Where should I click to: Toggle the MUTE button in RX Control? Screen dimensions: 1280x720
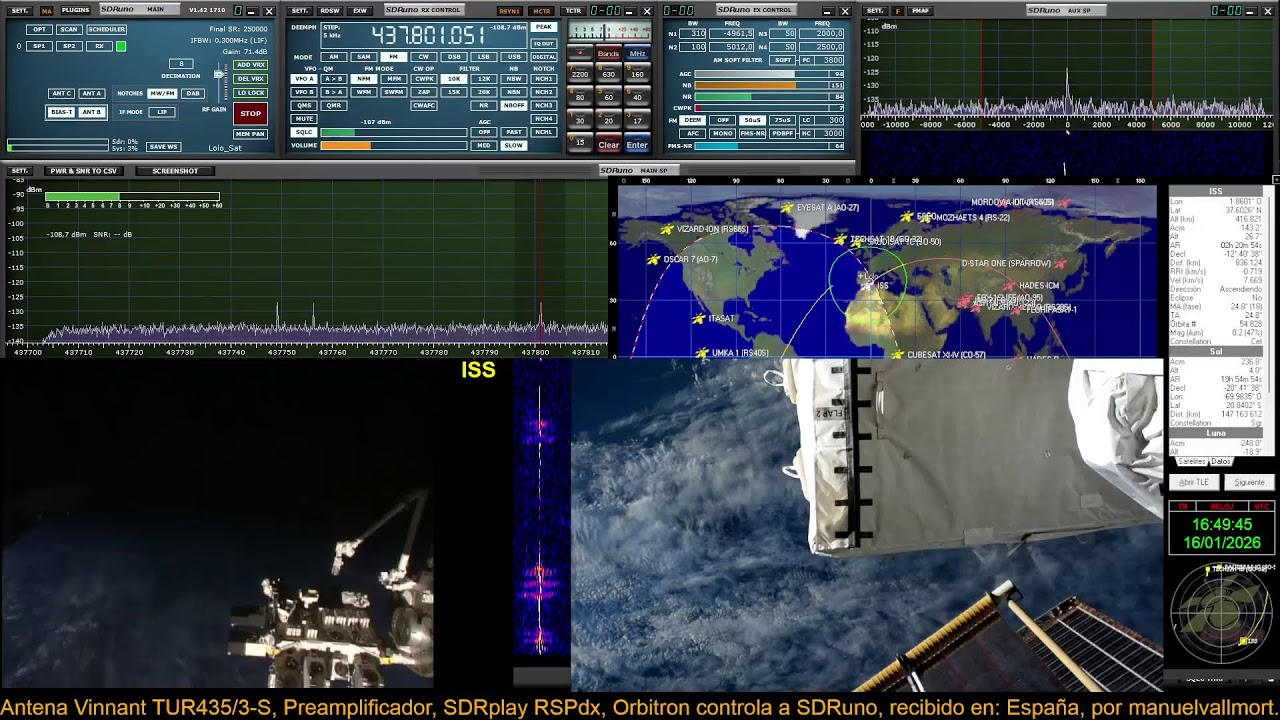(x=304, y=118)
